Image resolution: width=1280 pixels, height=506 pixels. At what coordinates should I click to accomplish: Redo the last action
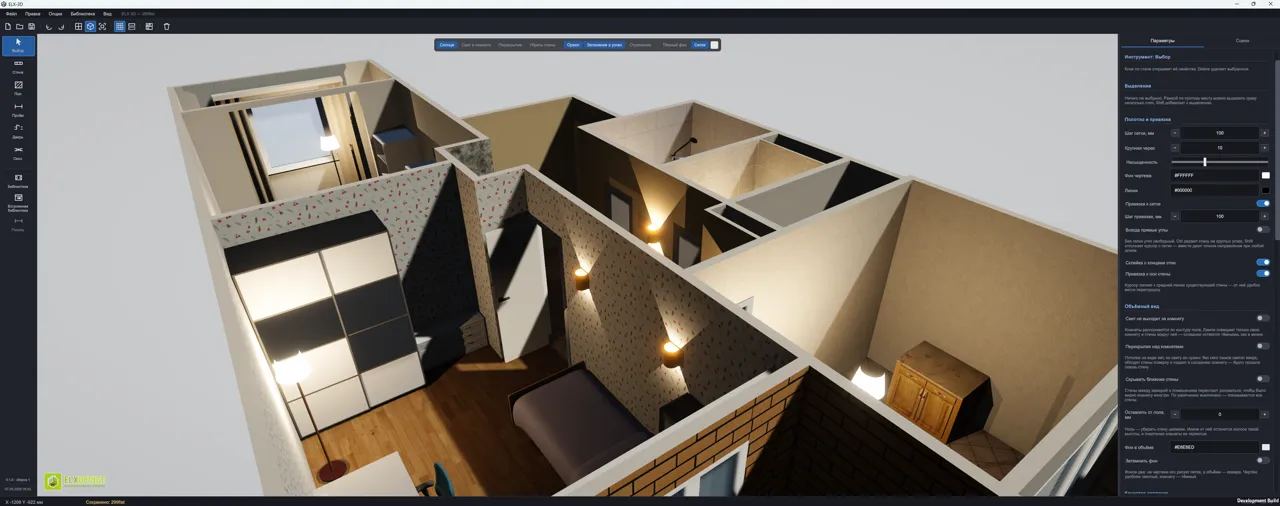[x=61, y=26]
